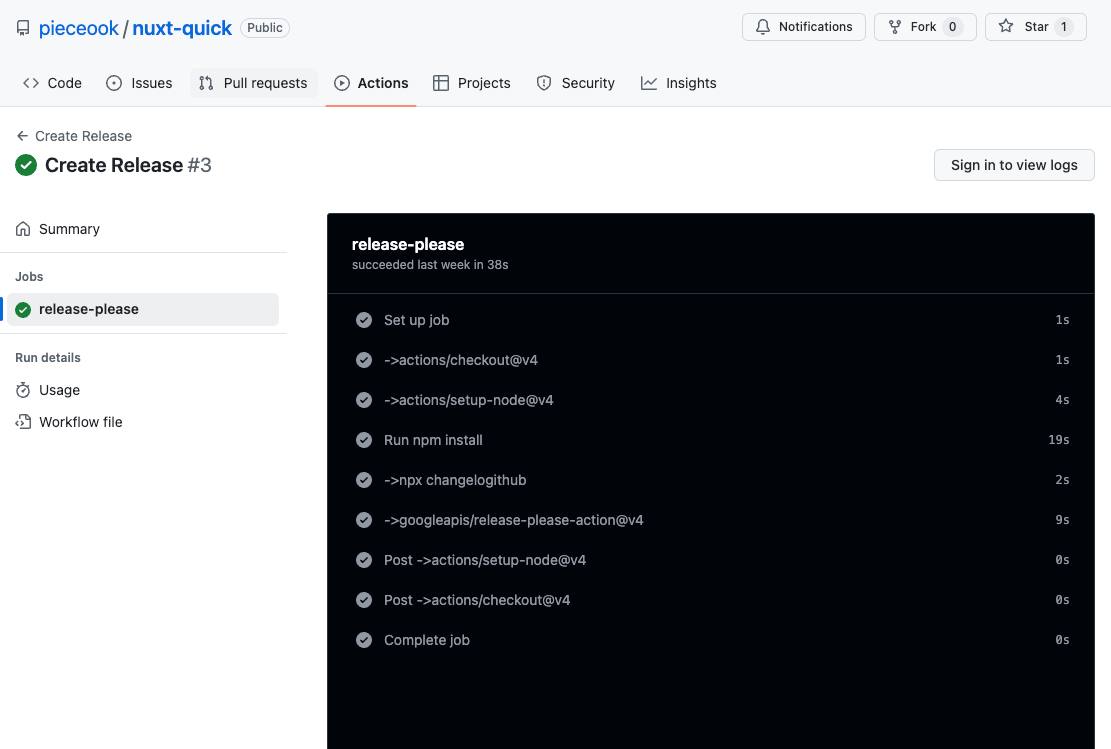Screen dimensions: 1111x749
Task: Switch to the Issues tab
Action: coord(139,83)
